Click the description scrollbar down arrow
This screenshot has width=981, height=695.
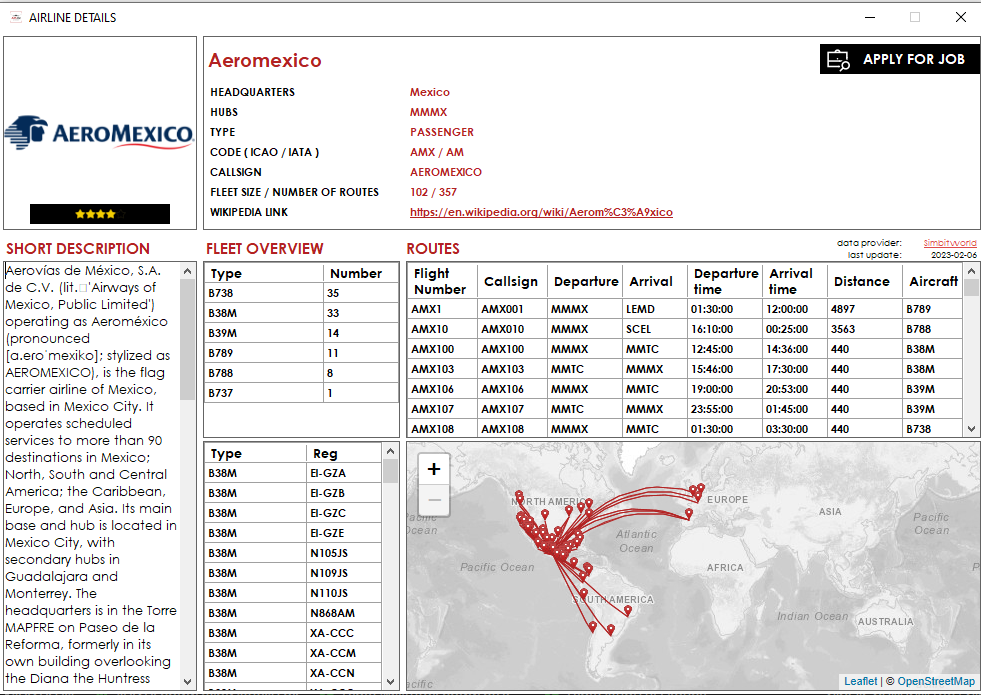187,682
